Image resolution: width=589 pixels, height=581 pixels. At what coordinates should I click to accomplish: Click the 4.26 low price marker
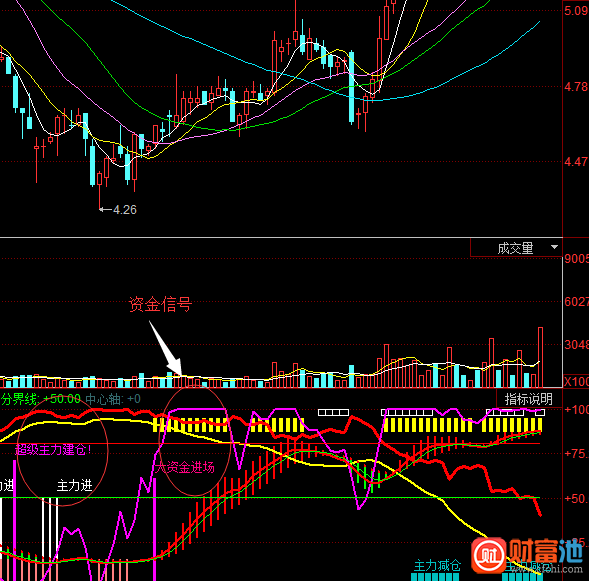[118, 210]
